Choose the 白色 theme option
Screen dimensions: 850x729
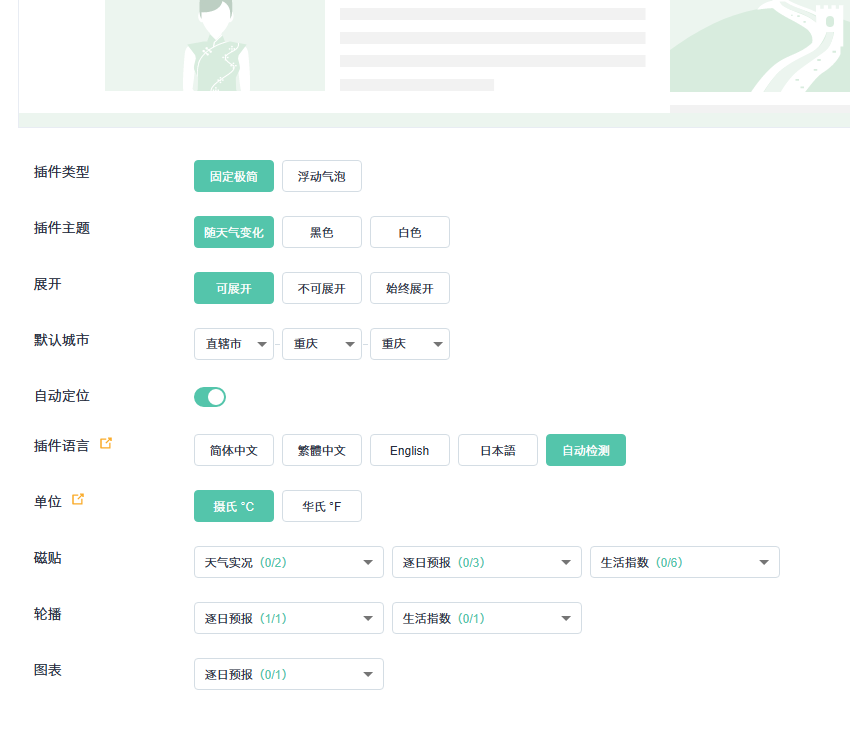pyautogui.click(x=410, y=232)
